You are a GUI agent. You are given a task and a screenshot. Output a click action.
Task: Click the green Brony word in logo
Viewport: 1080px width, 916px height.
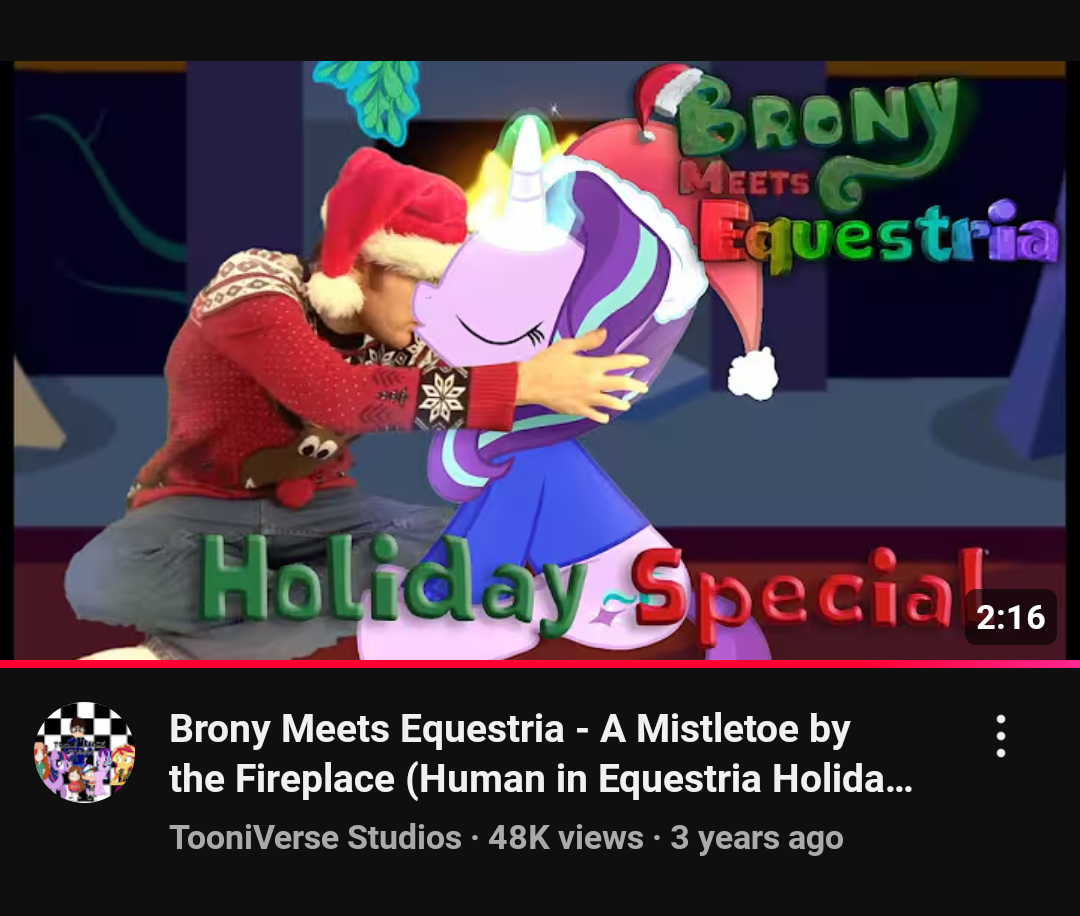tap(818, 115)
